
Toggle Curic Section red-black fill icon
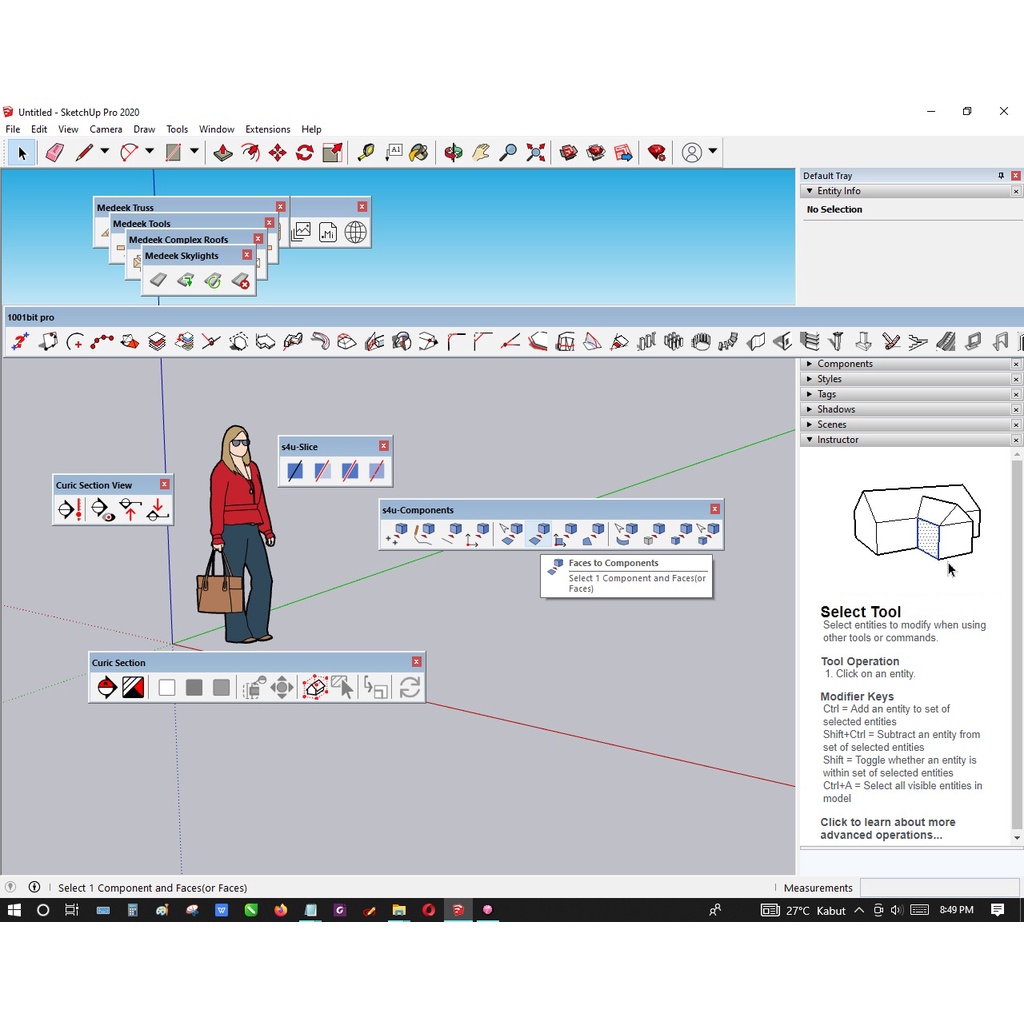[133, 687]
